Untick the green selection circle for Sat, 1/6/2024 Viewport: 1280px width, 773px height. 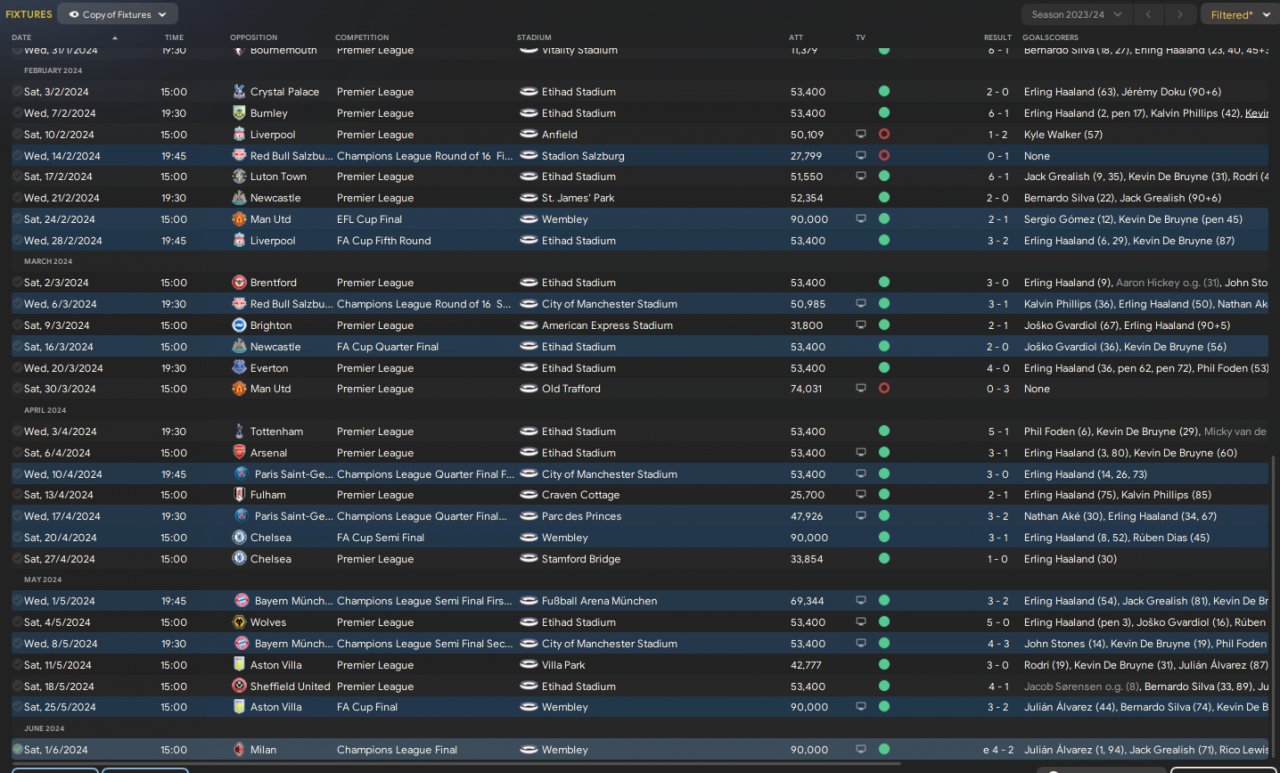pos(17,750)
